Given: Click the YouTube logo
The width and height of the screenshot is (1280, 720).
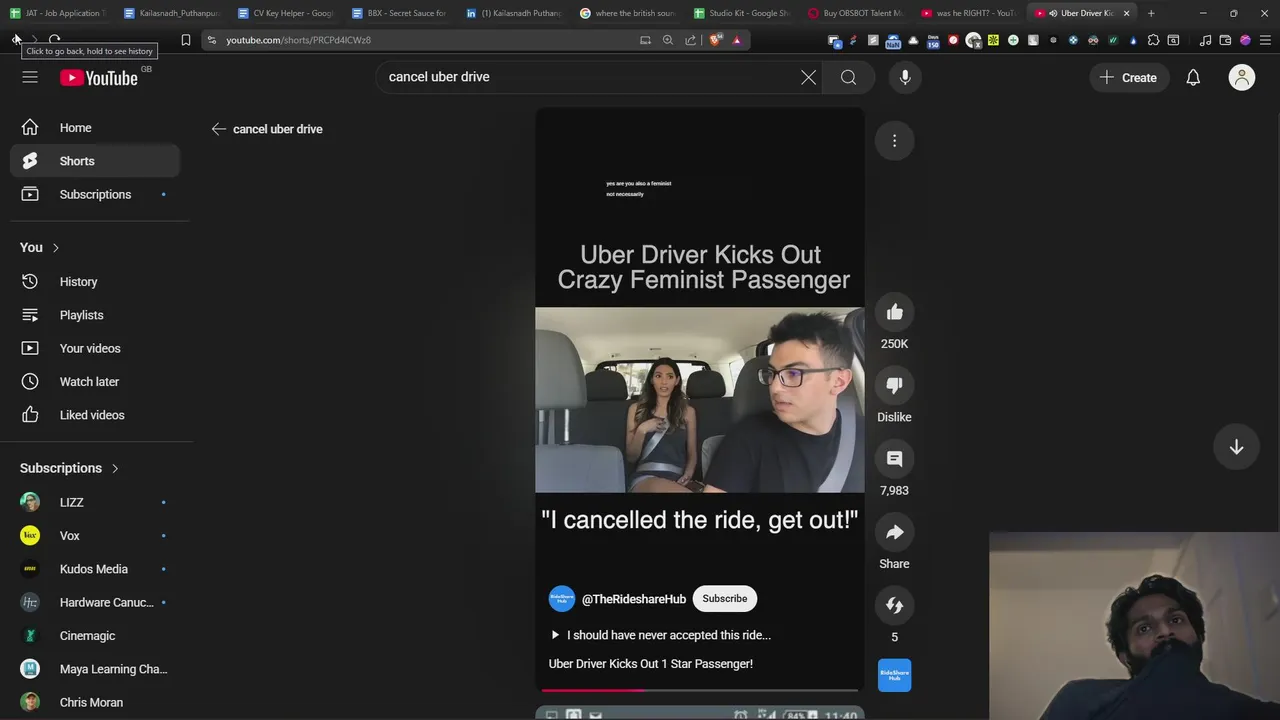Looking at the screenshot, I should click(x=98, y=78).
